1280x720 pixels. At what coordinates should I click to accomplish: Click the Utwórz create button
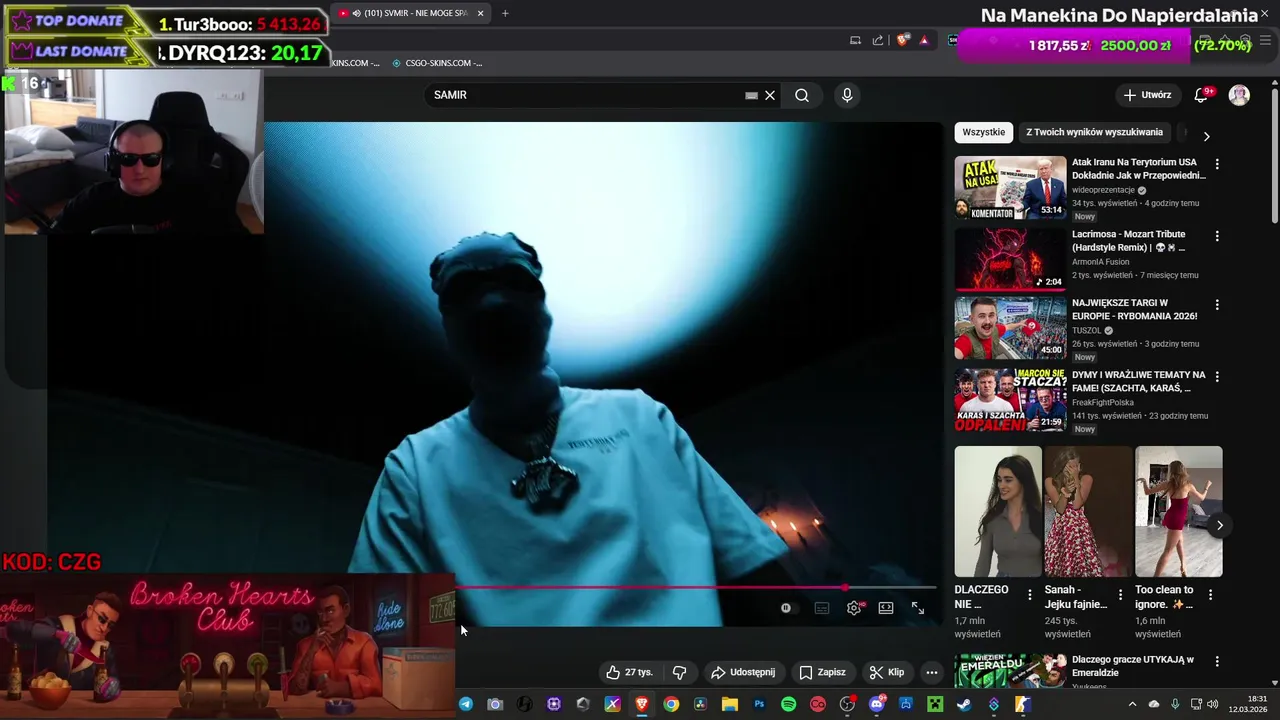[1147, 95]
